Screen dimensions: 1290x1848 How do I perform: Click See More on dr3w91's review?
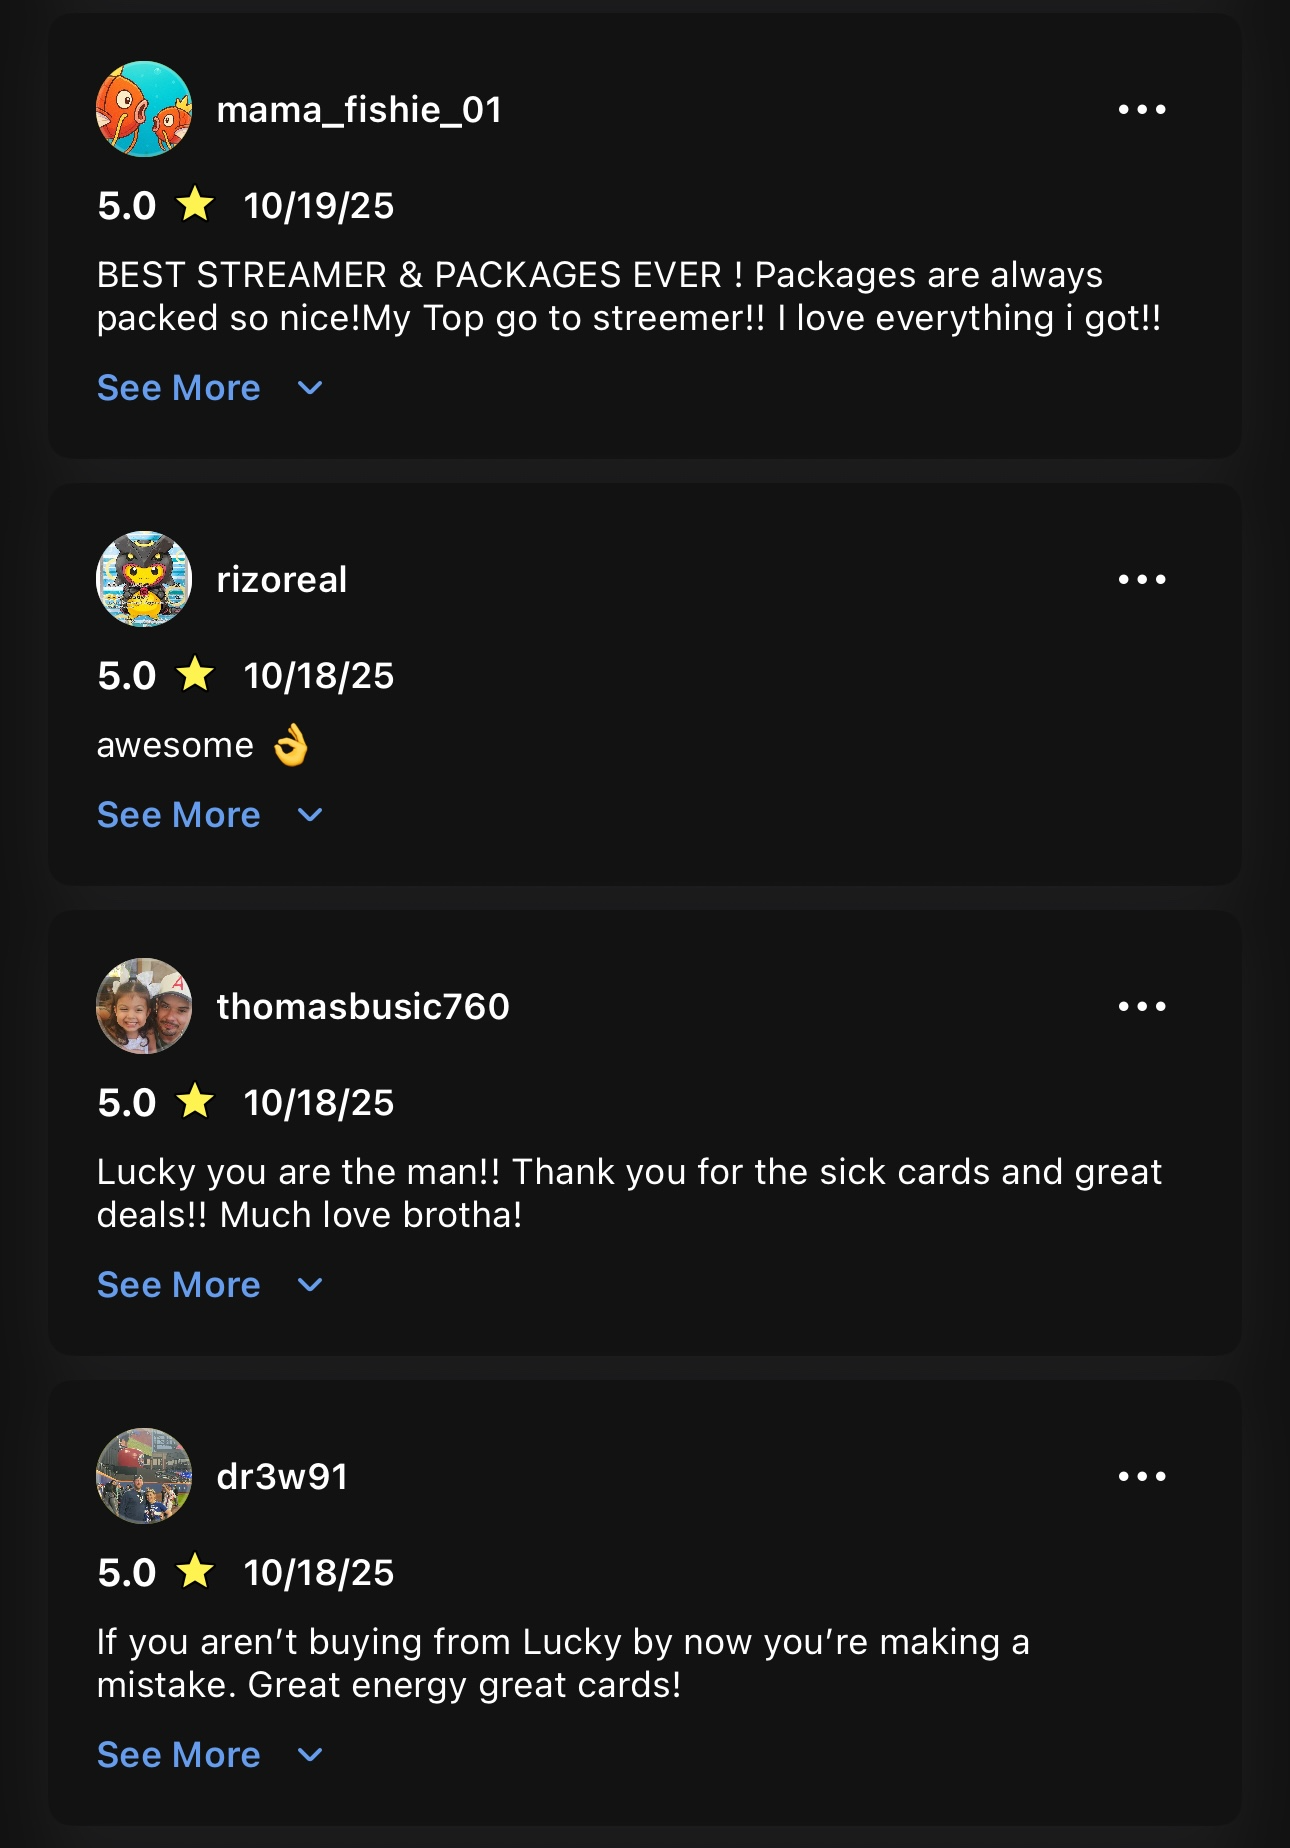point(179,1755)
